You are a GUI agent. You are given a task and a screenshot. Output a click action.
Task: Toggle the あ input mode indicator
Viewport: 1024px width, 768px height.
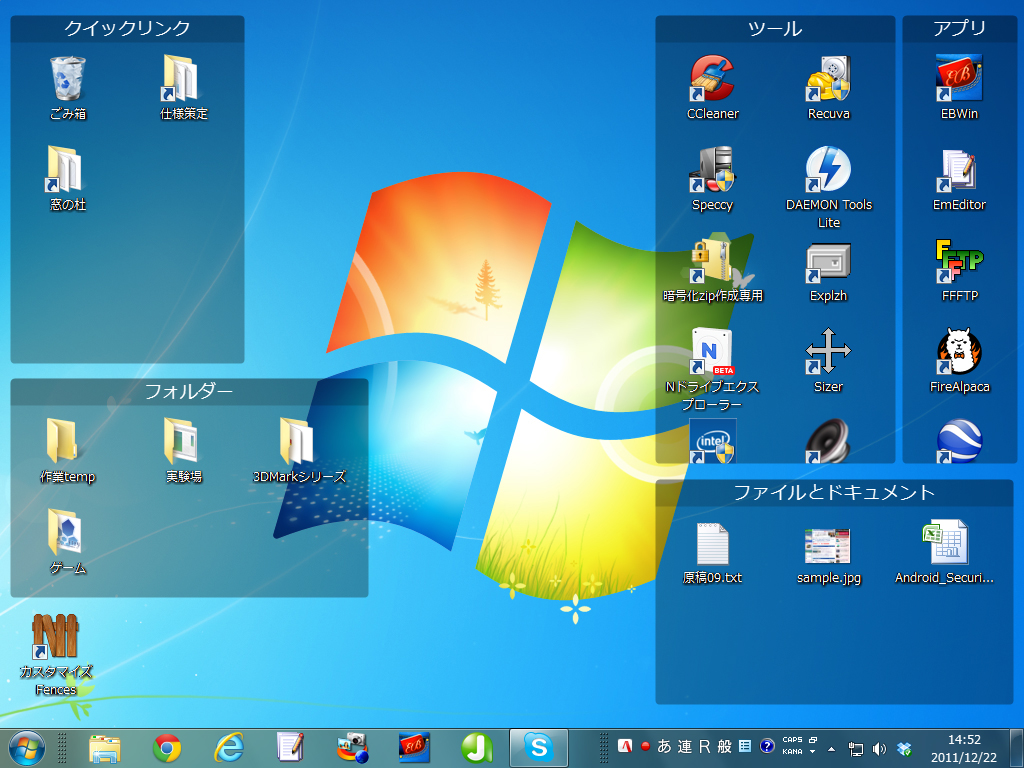coord(664,746)
